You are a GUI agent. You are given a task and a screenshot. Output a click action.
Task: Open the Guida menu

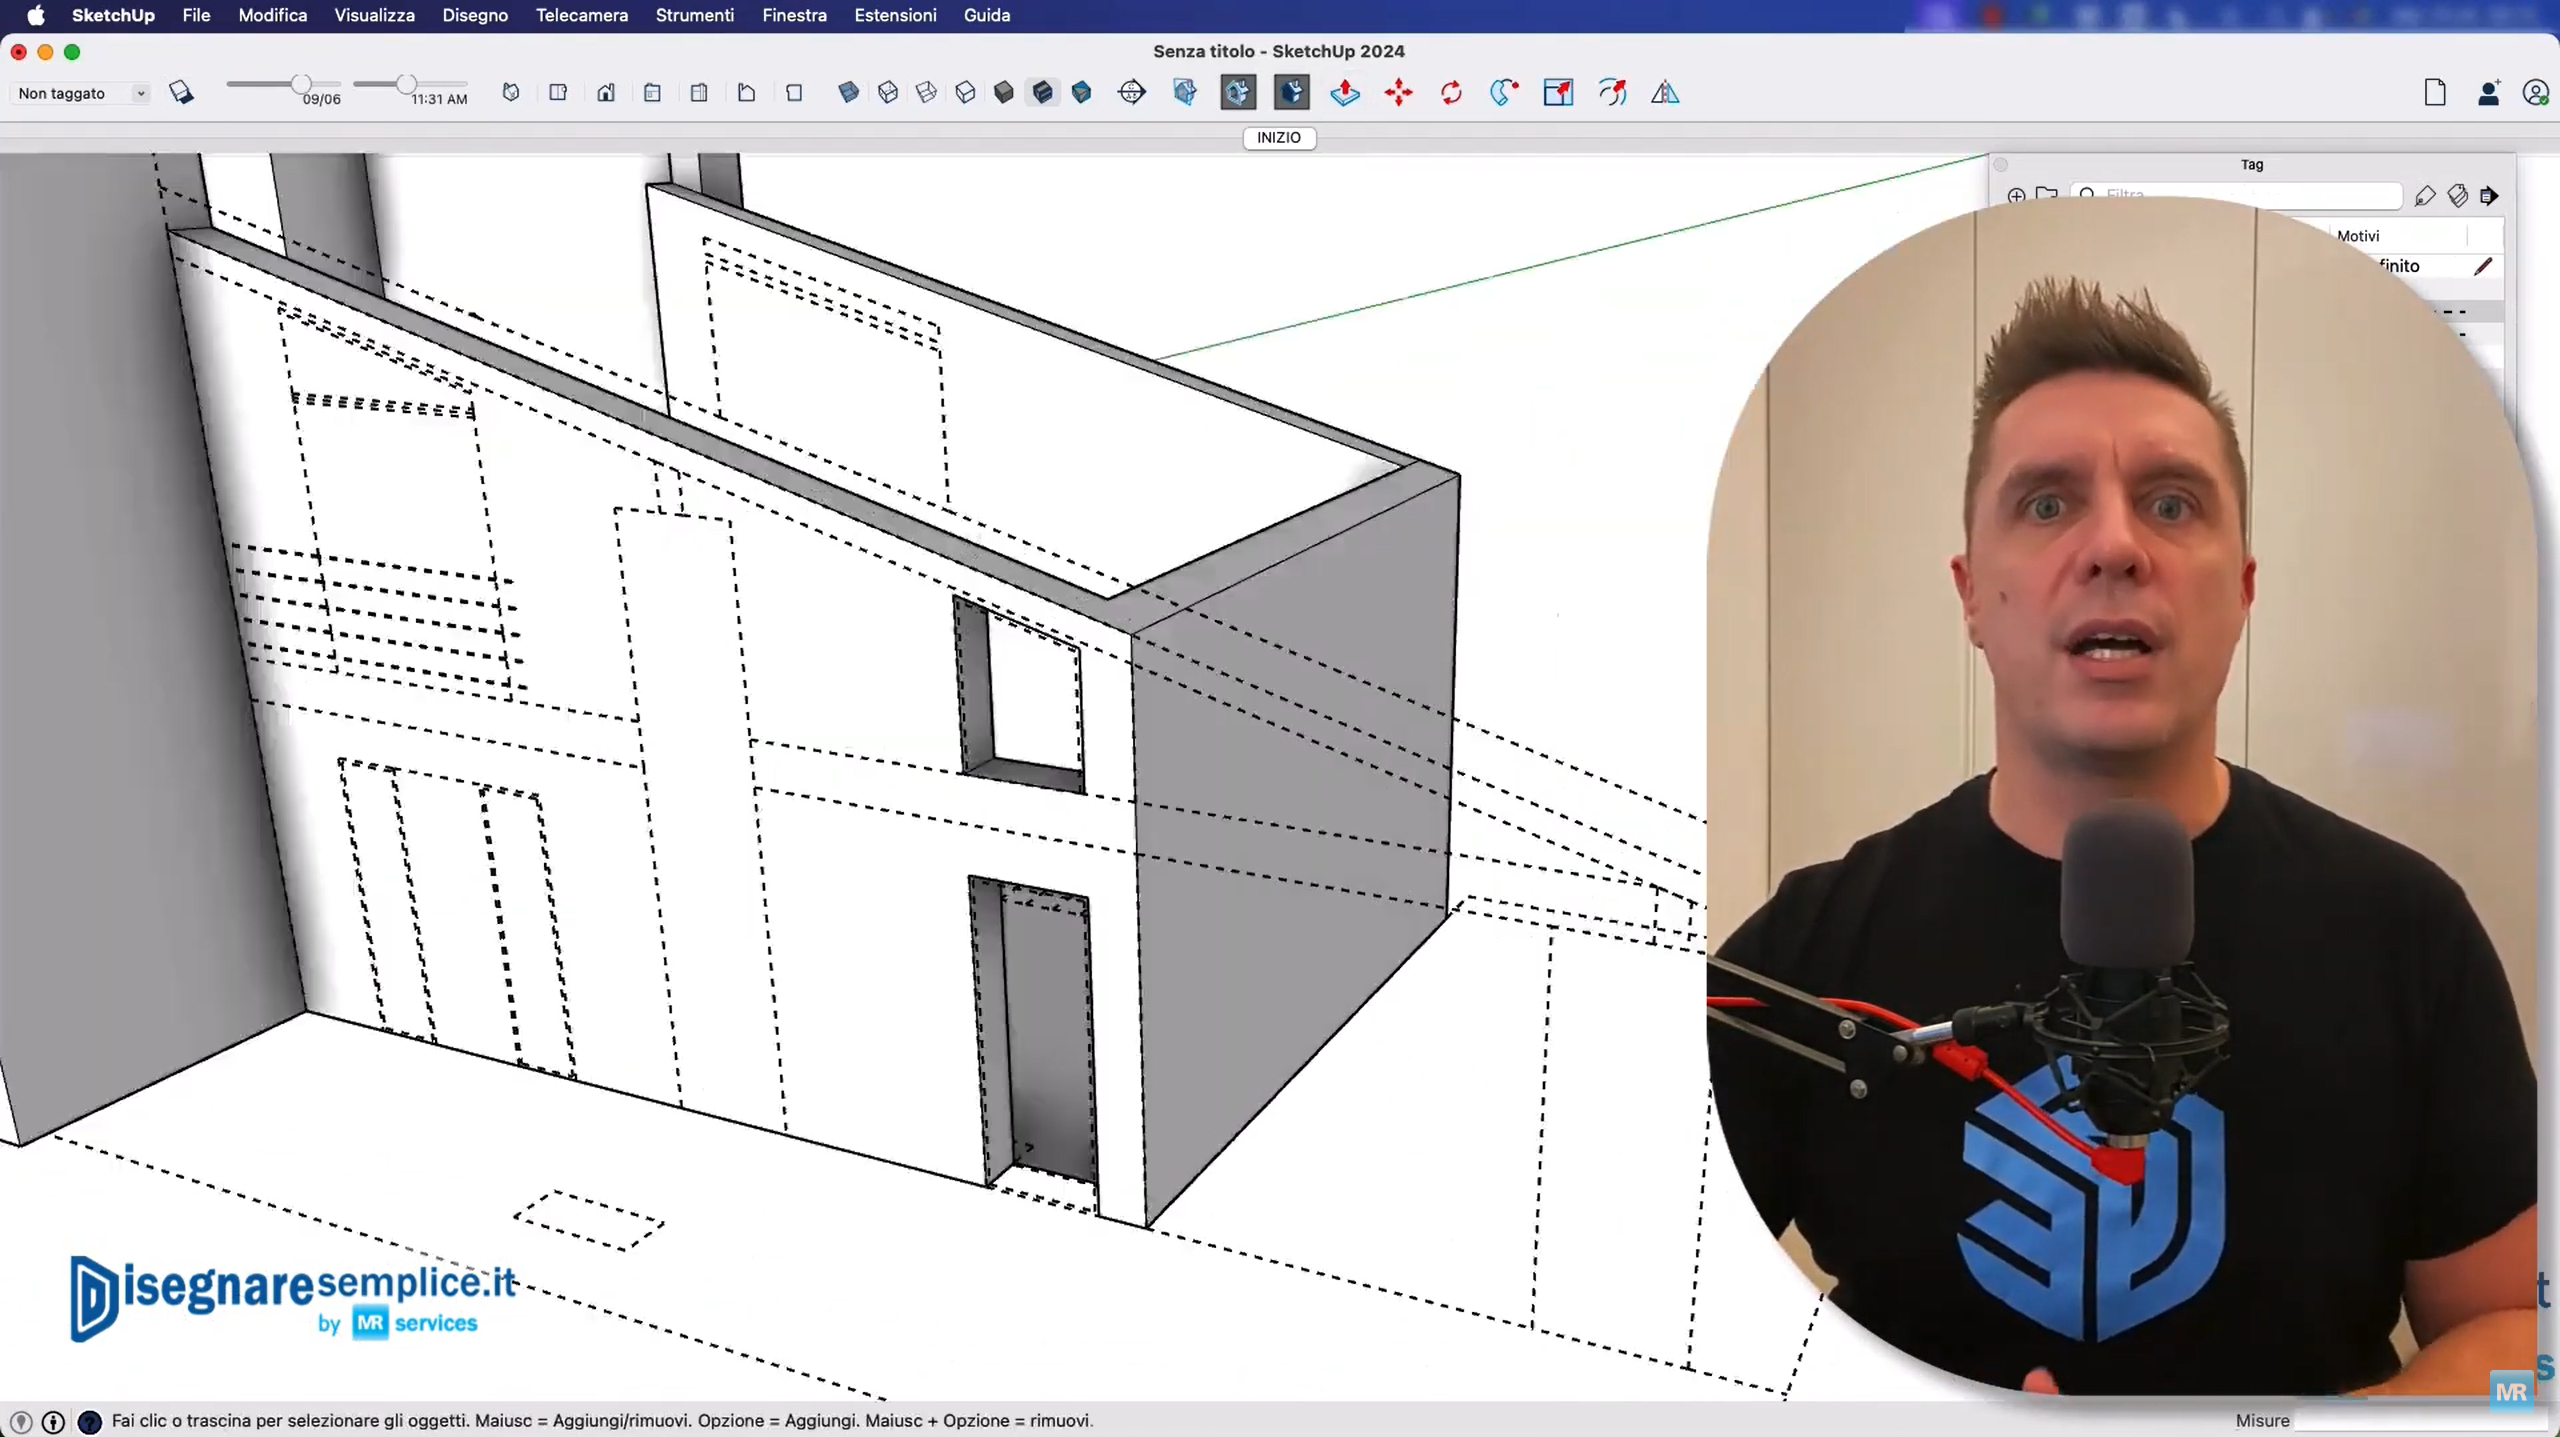(987, 15)
